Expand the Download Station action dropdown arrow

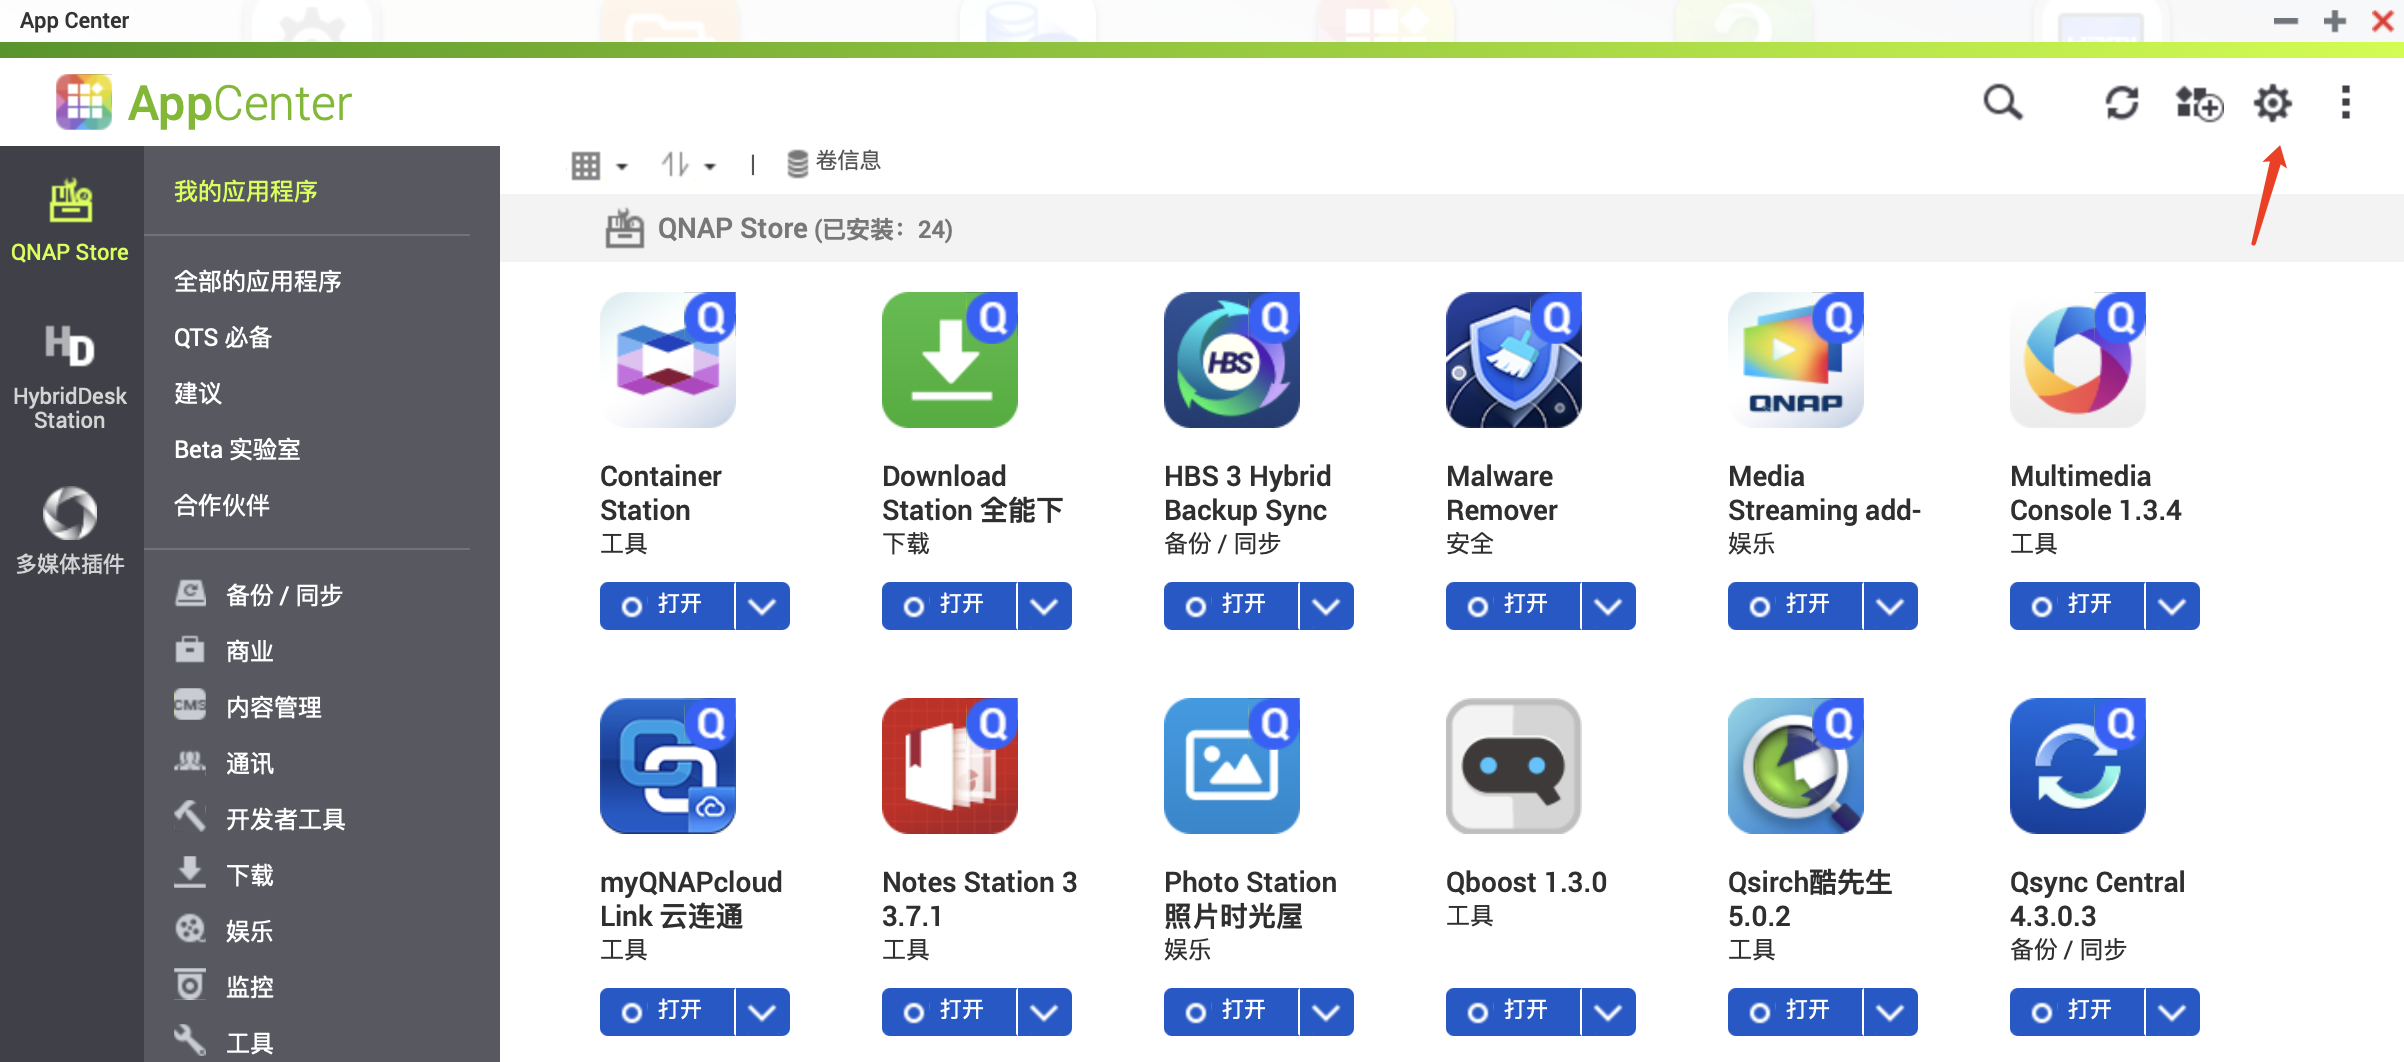click(x=1044, y=606)
